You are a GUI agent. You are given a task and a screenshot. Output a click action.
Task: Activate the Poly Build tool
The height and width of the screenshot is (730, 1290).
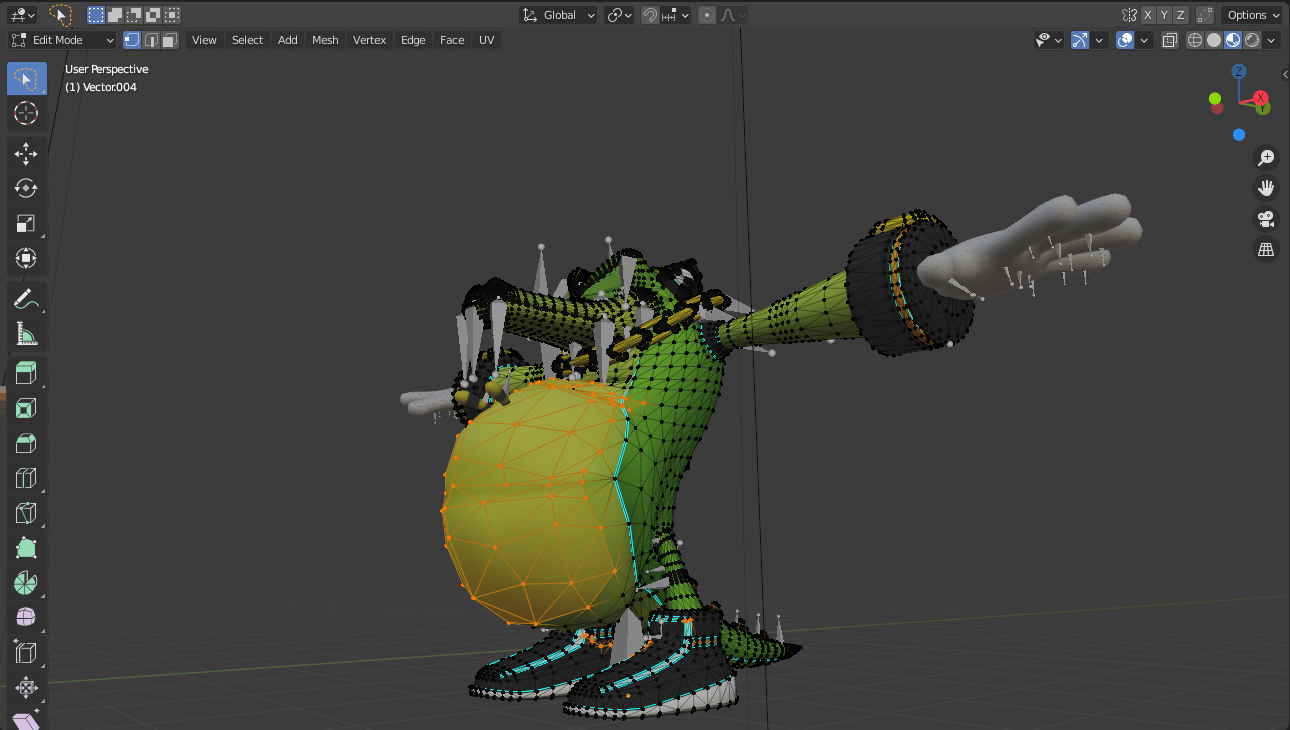coord(26,549)
